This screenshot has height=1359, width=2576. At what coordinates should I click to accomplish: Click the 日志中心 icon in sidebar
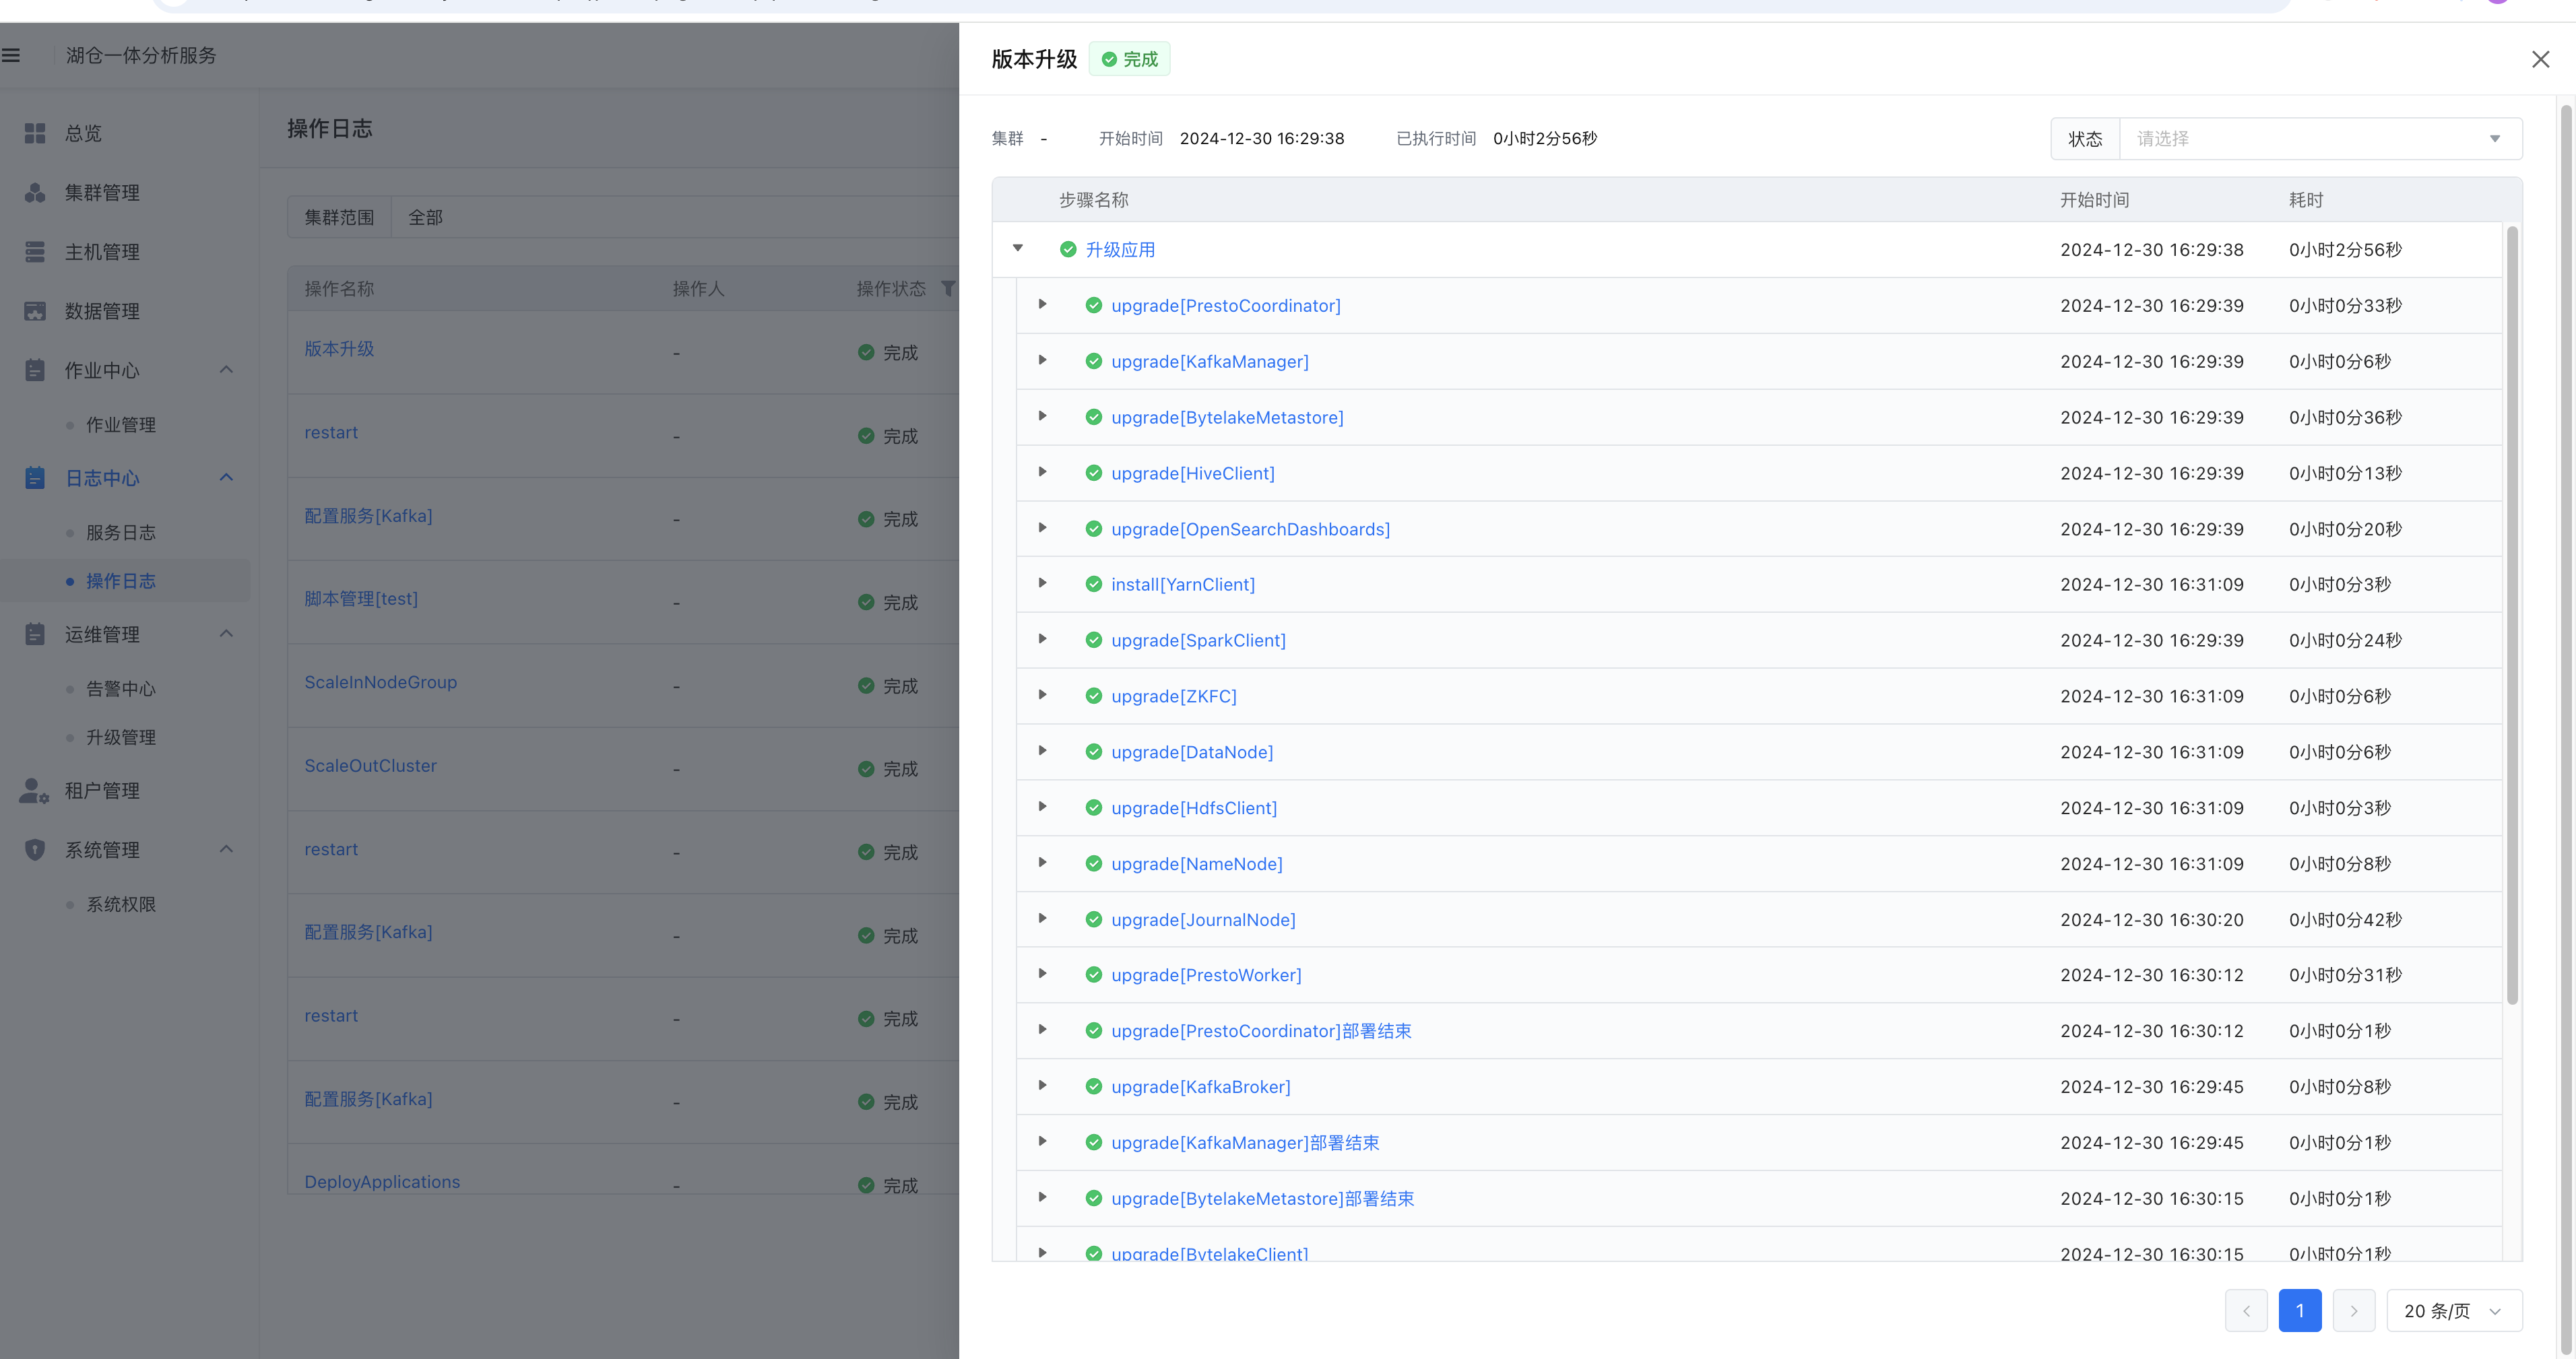(x=35, y=478)
